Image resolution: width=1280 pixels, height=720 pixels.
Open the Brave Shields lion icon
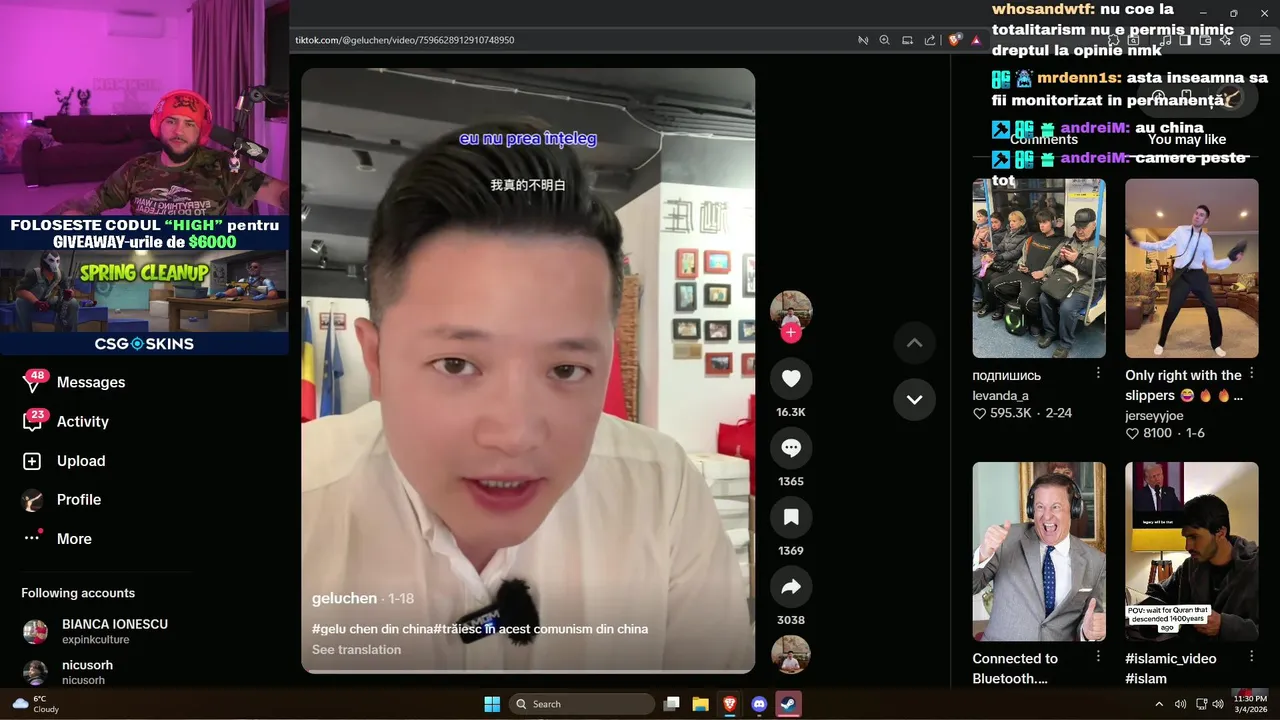point(954,40)
